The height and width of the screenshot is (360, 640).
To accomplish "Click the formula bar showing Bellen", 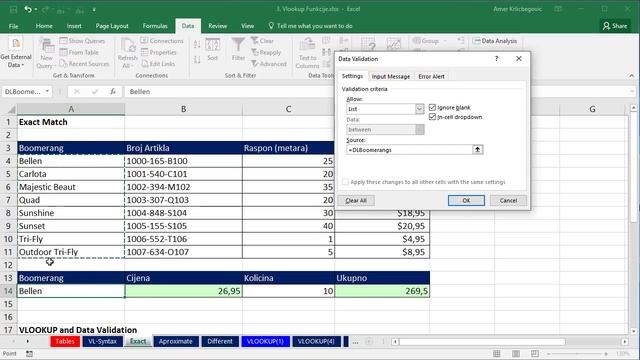I will (376, 91).
